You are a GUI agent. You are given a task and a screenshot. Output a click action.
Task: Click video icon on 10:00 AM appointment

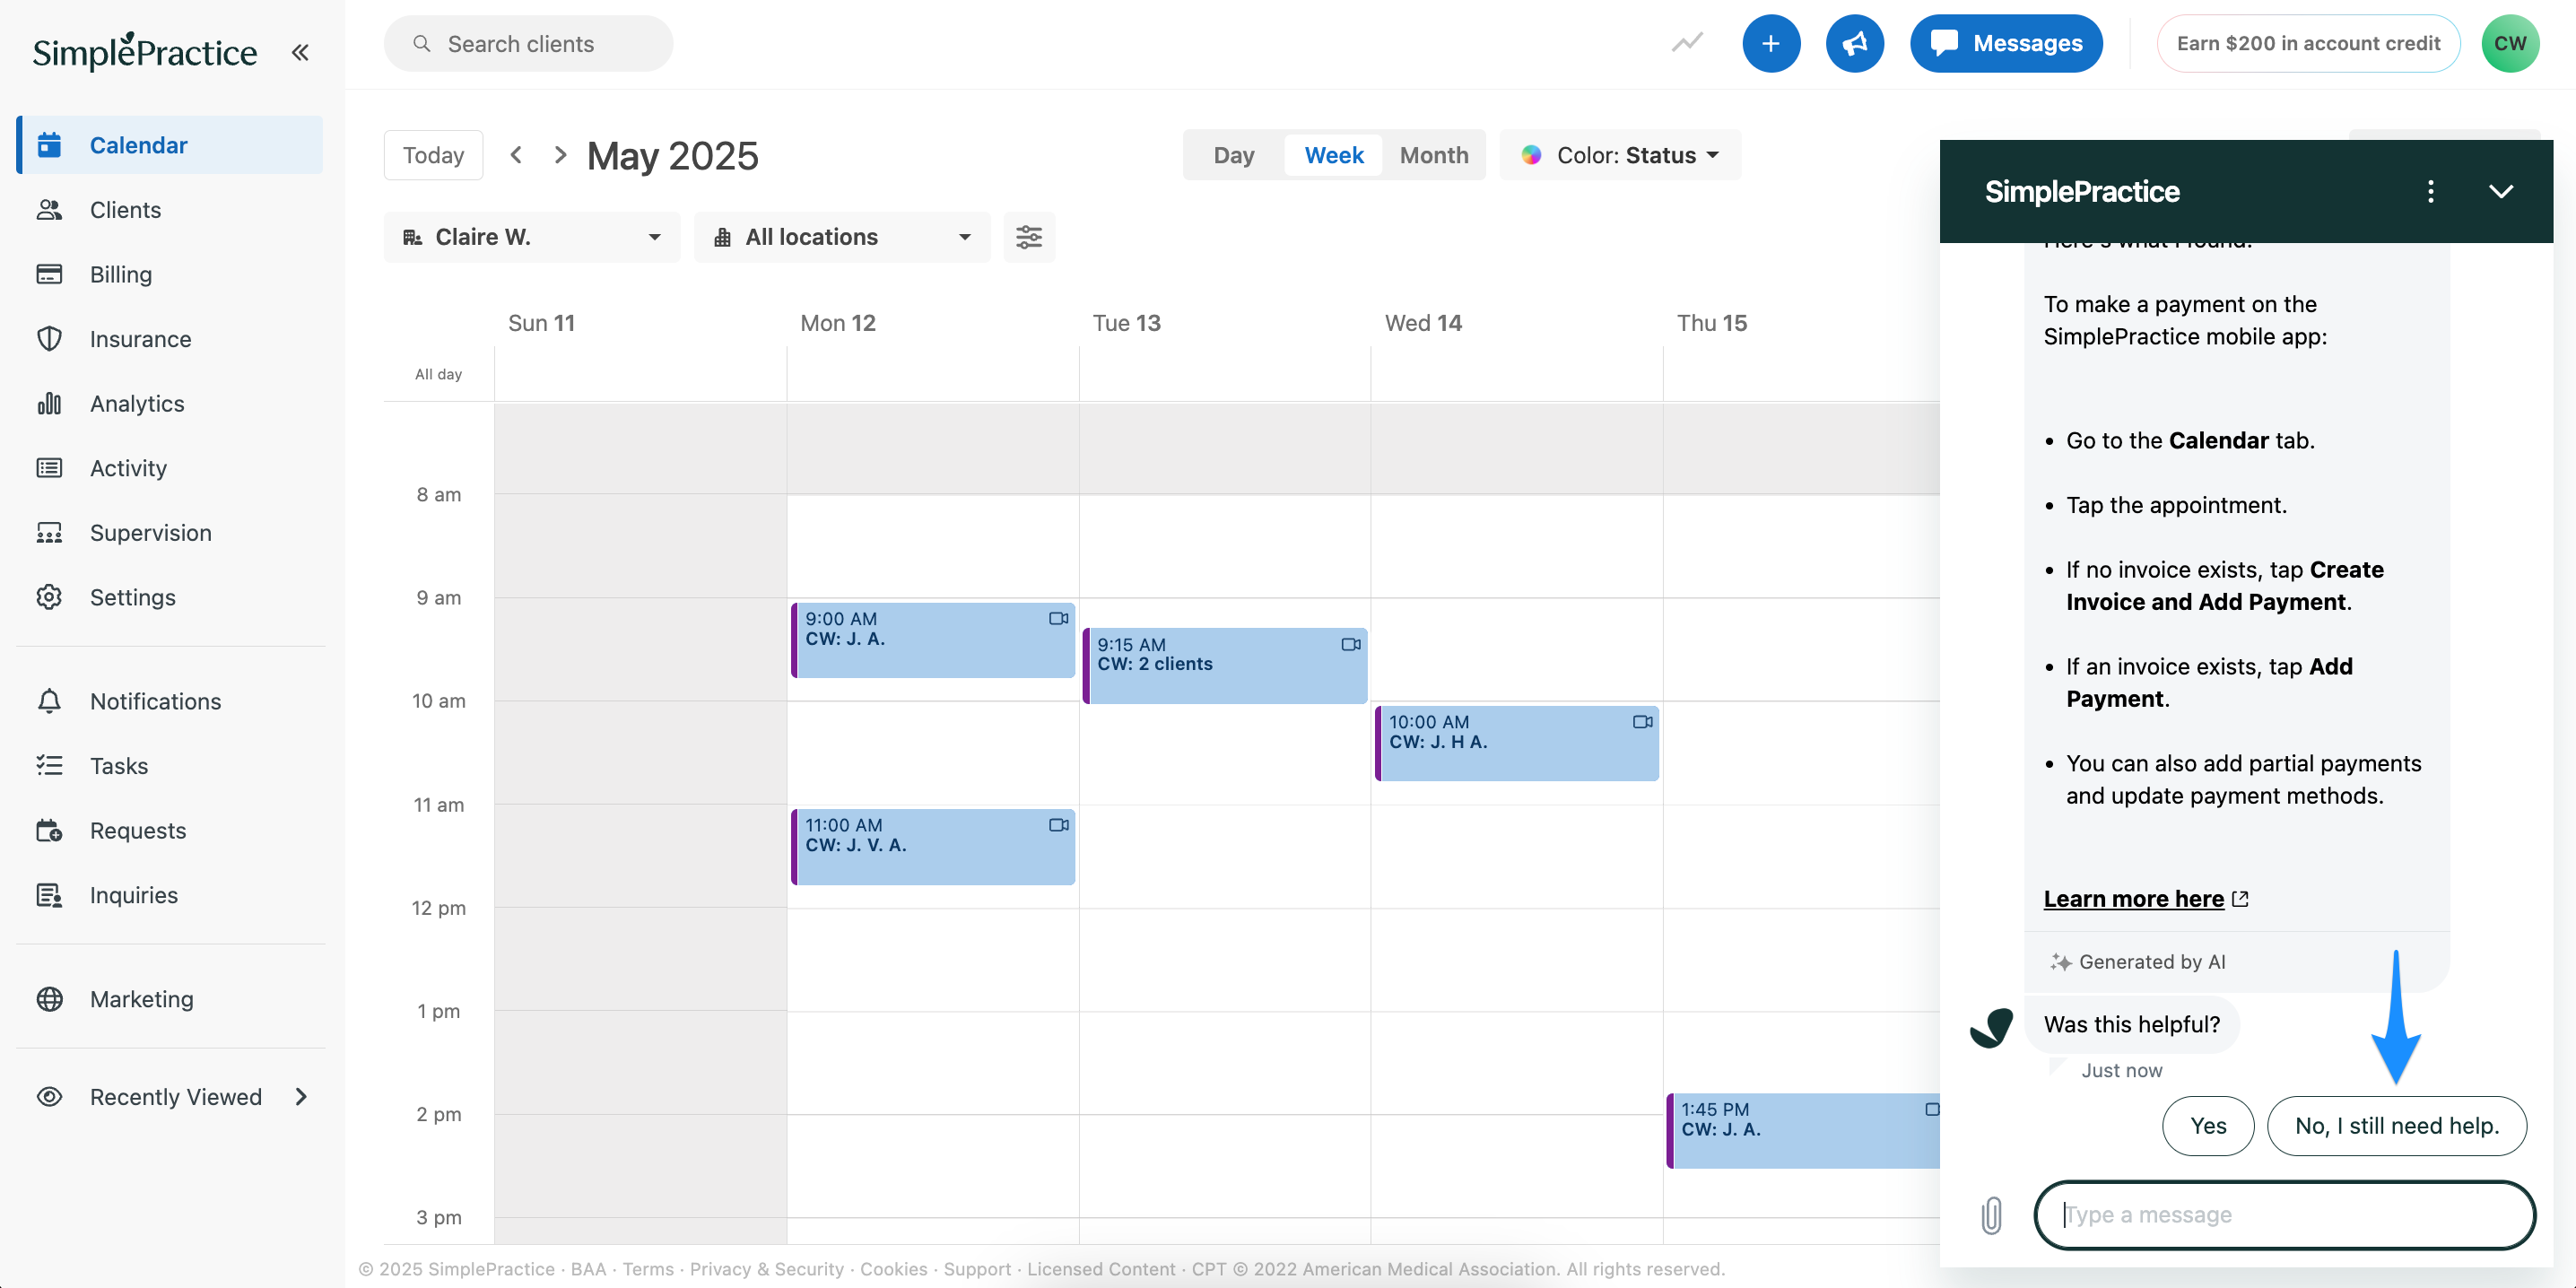click(1643, 722)
